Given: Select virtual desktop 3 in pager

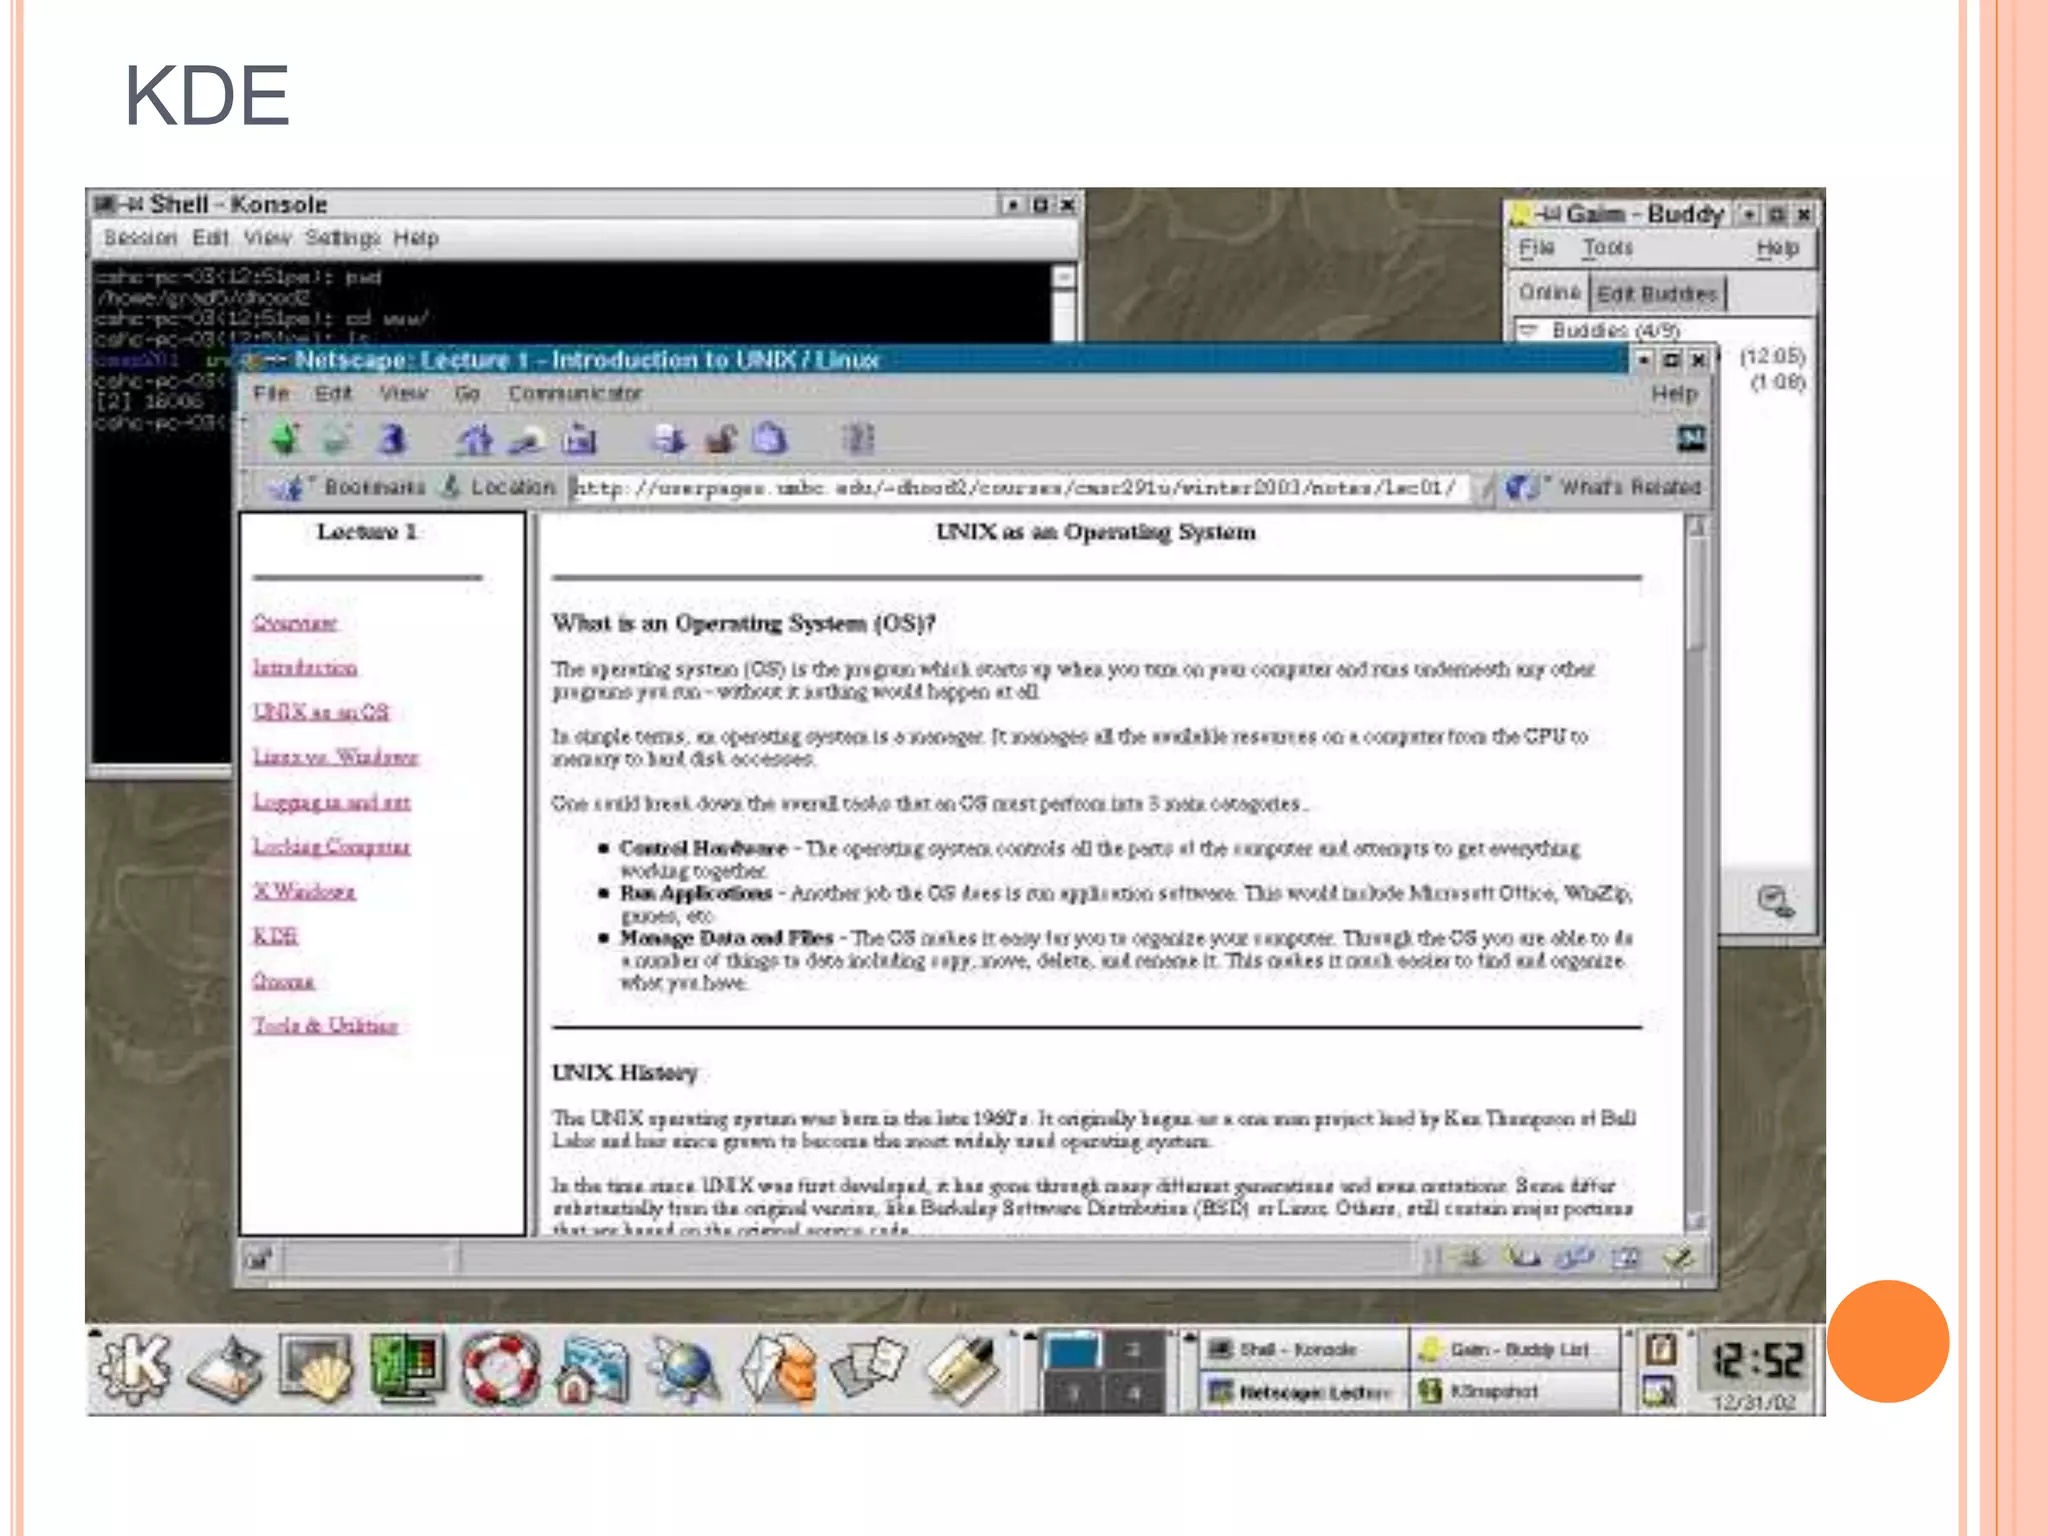Looking at the screenshot, I should pyautogui.click(x=1072, y=1392).
